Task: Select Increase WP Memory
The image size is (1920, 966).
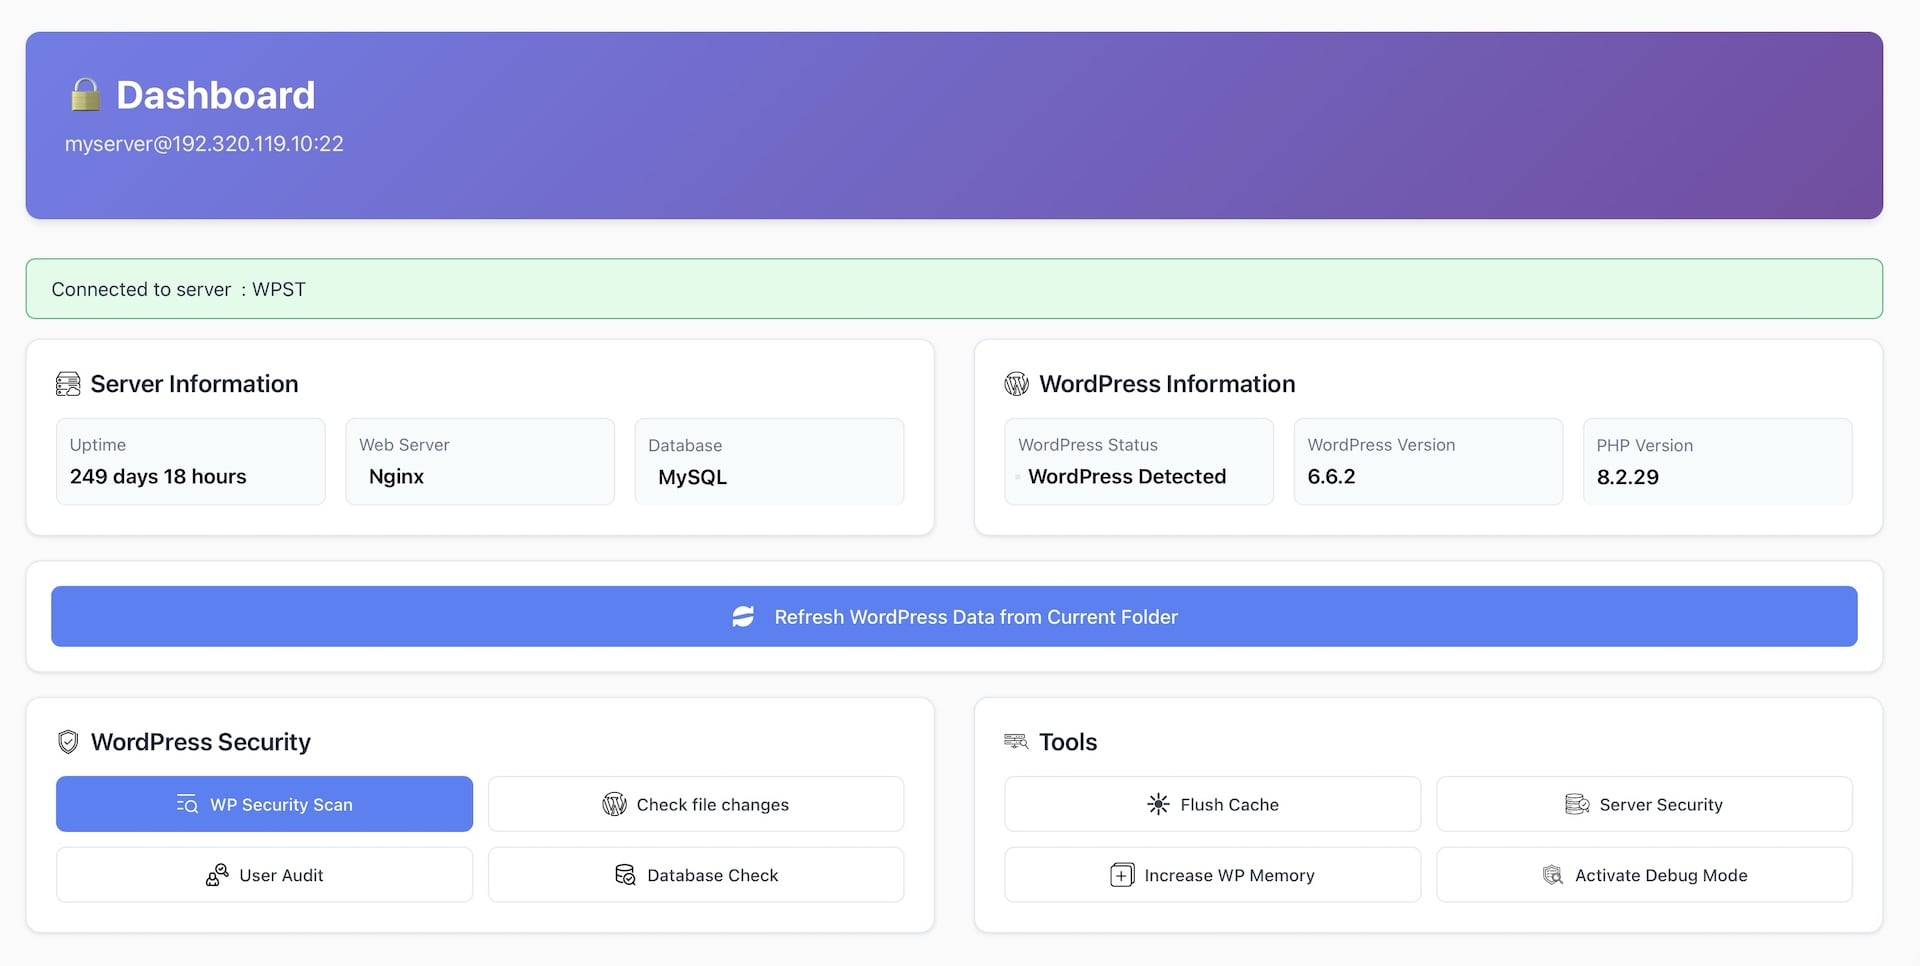Action: tap(1212, 875)
